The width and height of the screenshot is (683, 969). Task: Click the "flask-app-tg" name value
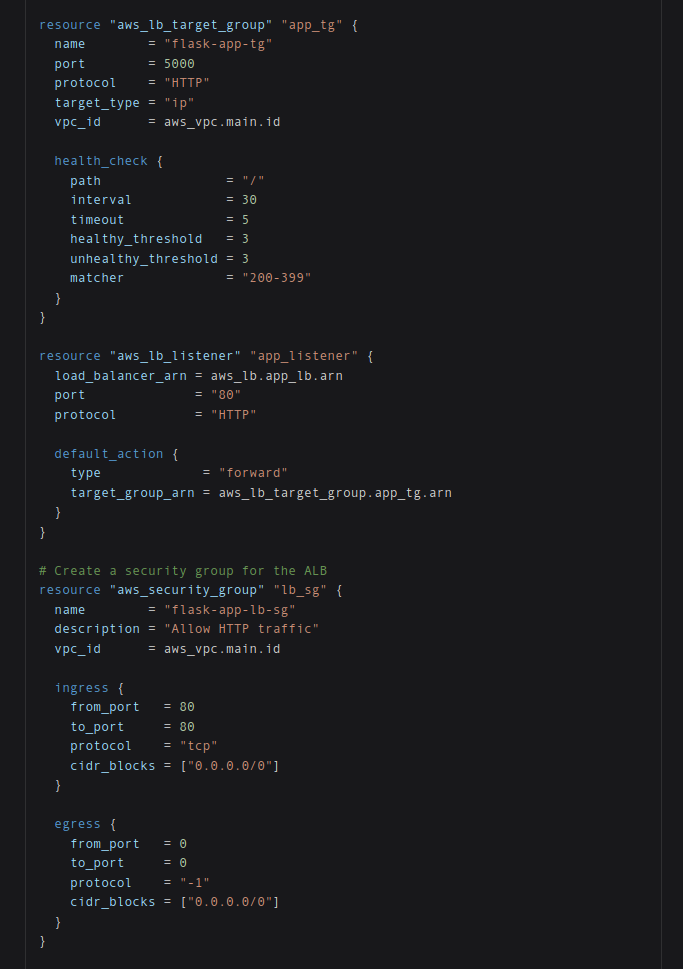point(218,44)
